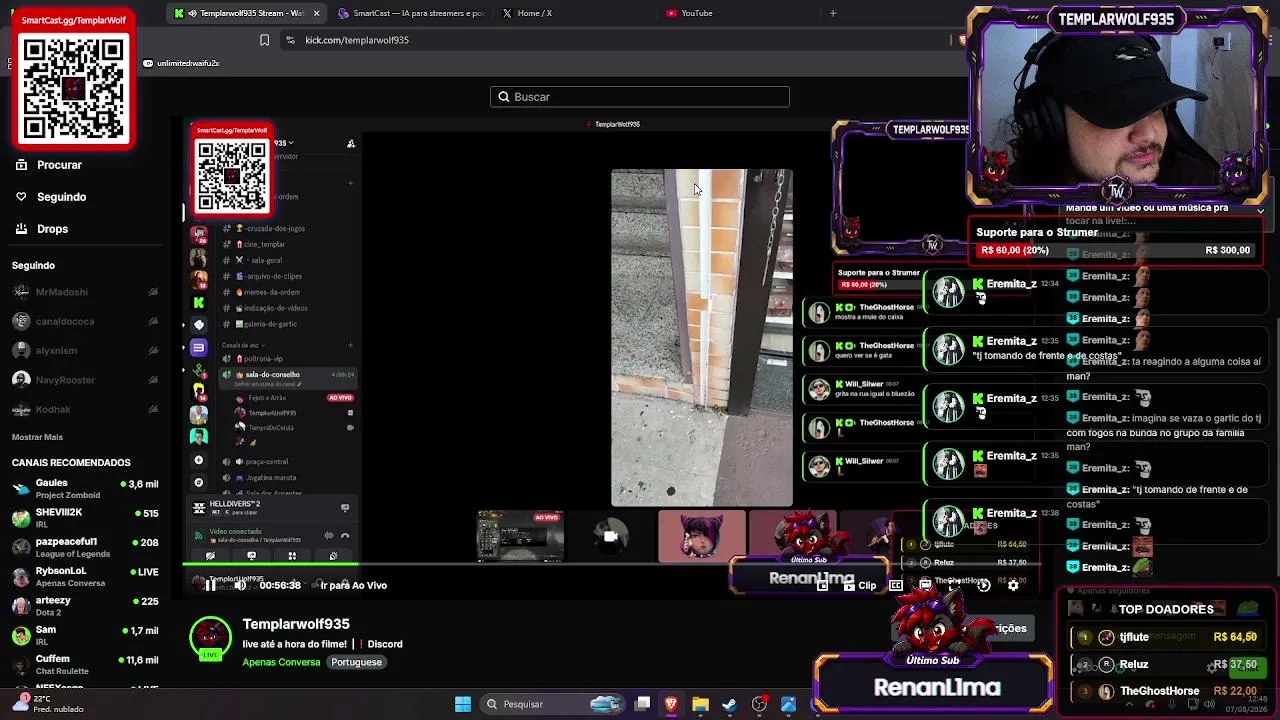Open the Home / X browser tab
The height and width of the screenshot is (720, 1280).
(570, 13)
